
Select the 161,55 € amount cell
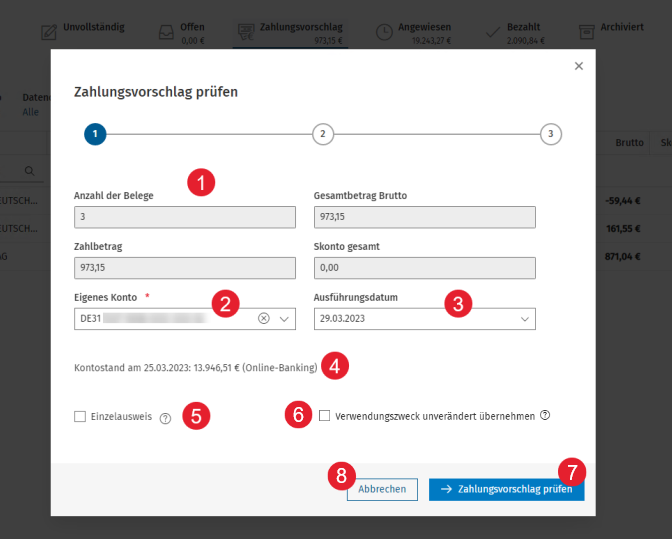pyautogui.click(x=623, y=228)
